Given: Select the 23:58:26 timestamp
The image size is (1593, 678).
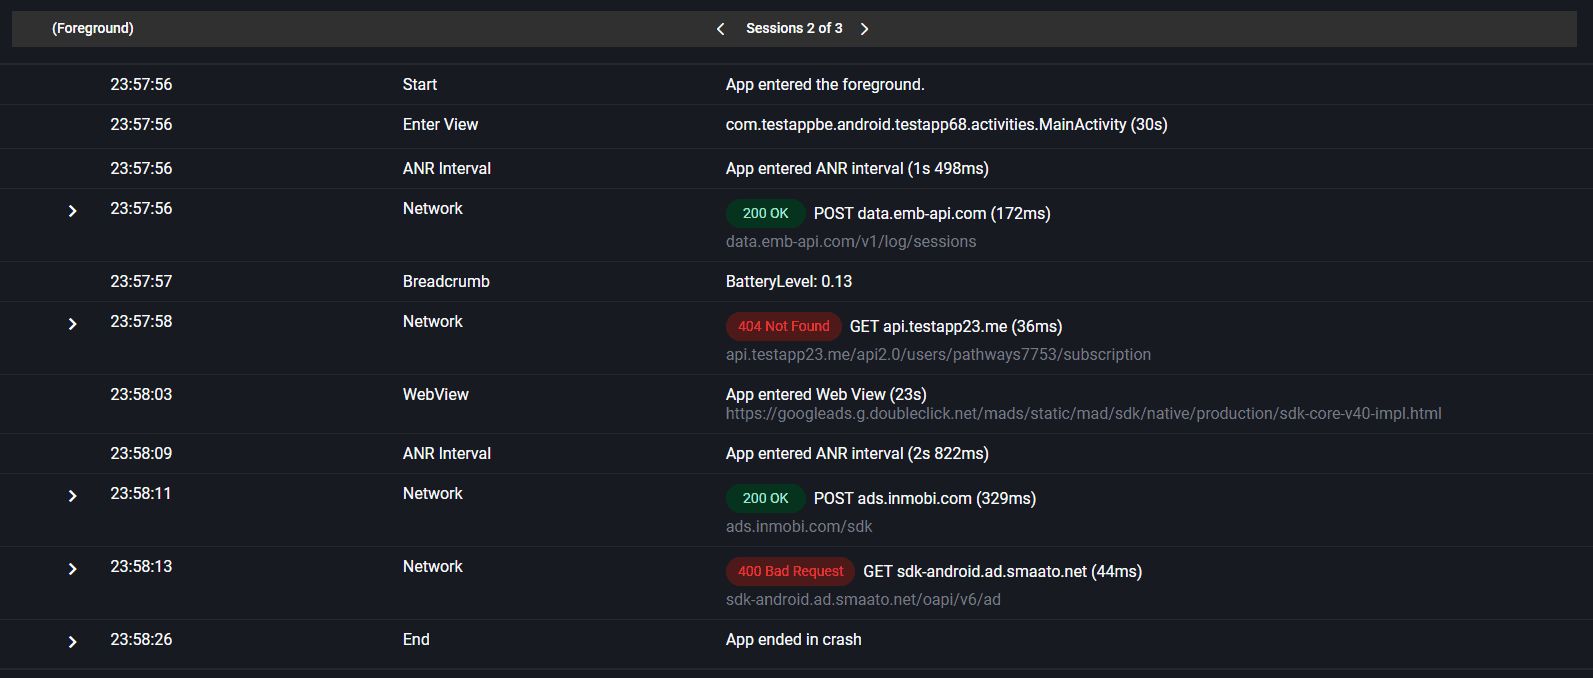Looking at the screenshot, I should pyautogui.click(x=141, y=640).
